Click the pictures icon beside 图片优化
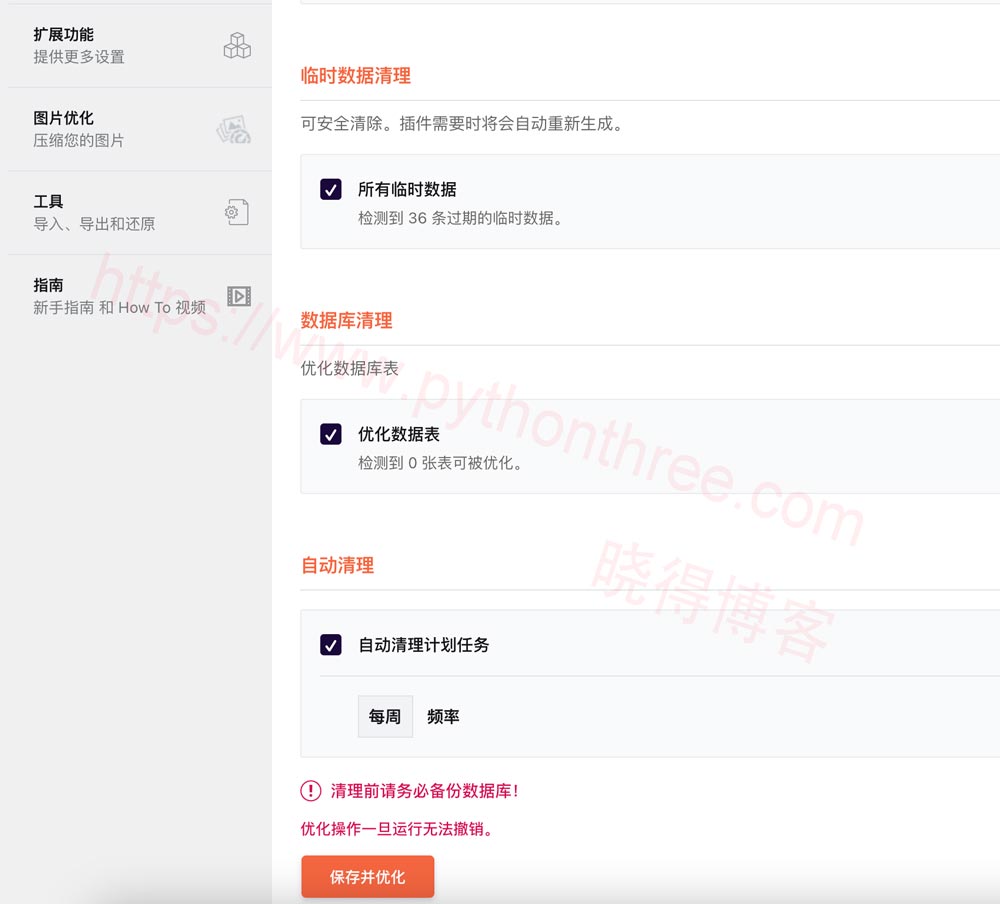The image size is (1000, 904). pyautogui.click(x=234, y=129)
